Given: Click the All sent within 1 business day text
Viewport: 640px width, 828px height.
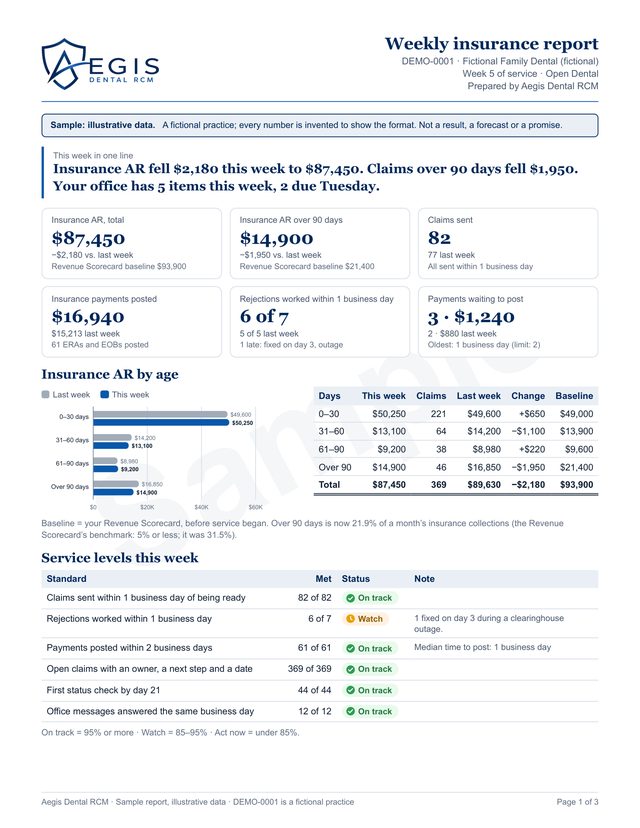Looking at the screenshot, I should (481, 267).
